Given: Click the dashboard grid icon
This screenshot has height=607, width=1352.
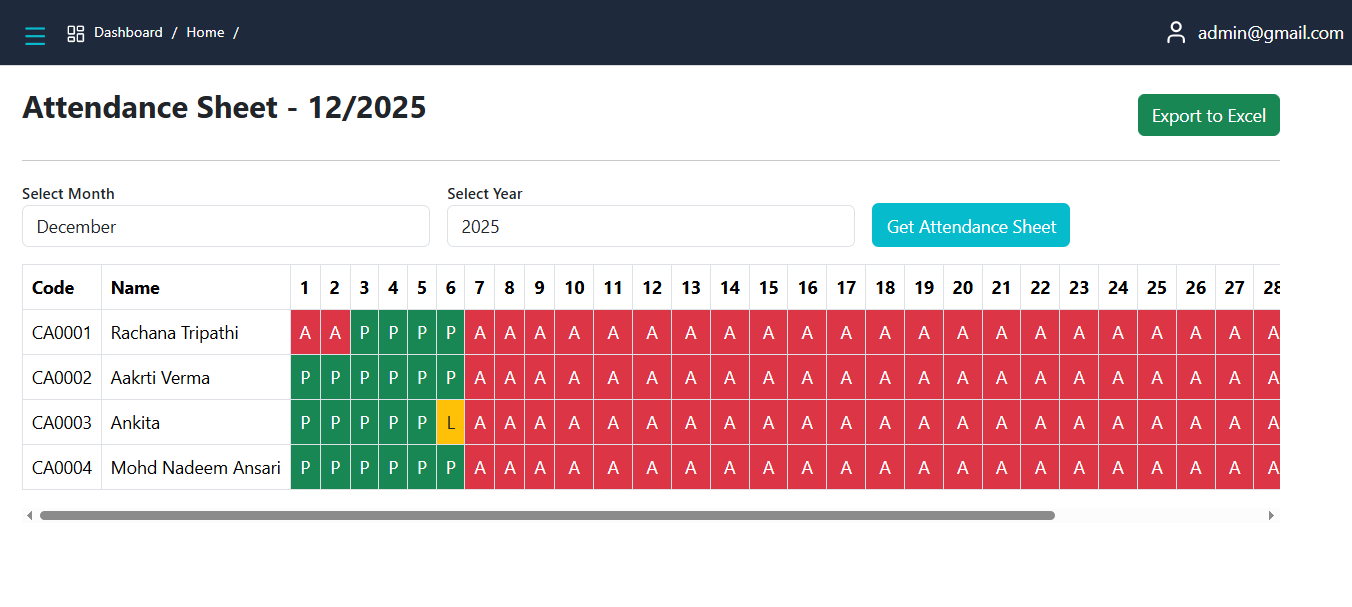Looking at the screenshot, I should [76, 33].
